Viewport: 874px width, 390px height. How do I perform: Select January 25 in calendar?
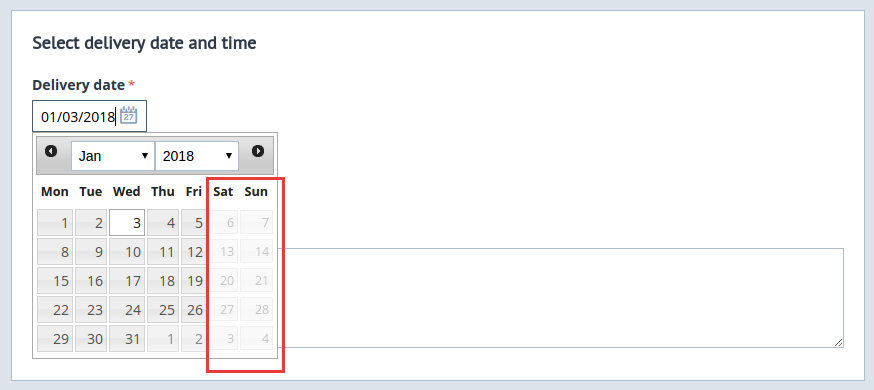(163, 310)
